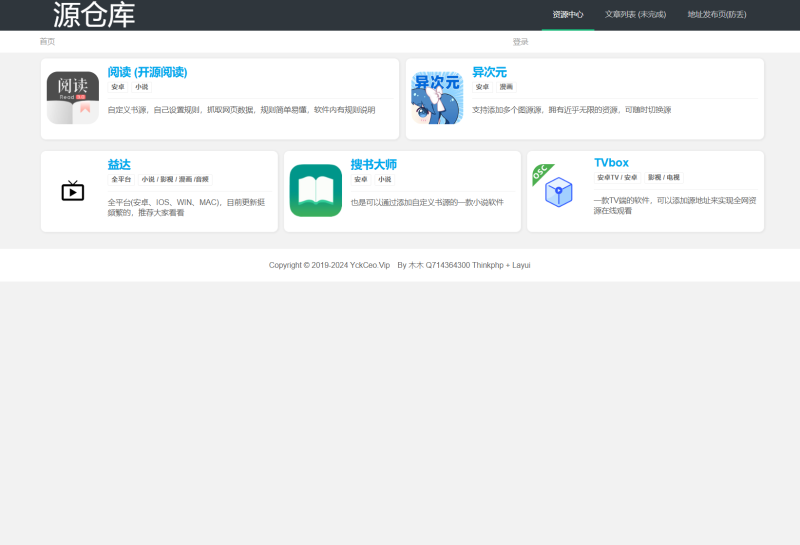Open the 文章列表 (未完成) menu item
Image resolution: width=800 pixels, height=545 pixels.
(x=635, y=15)
